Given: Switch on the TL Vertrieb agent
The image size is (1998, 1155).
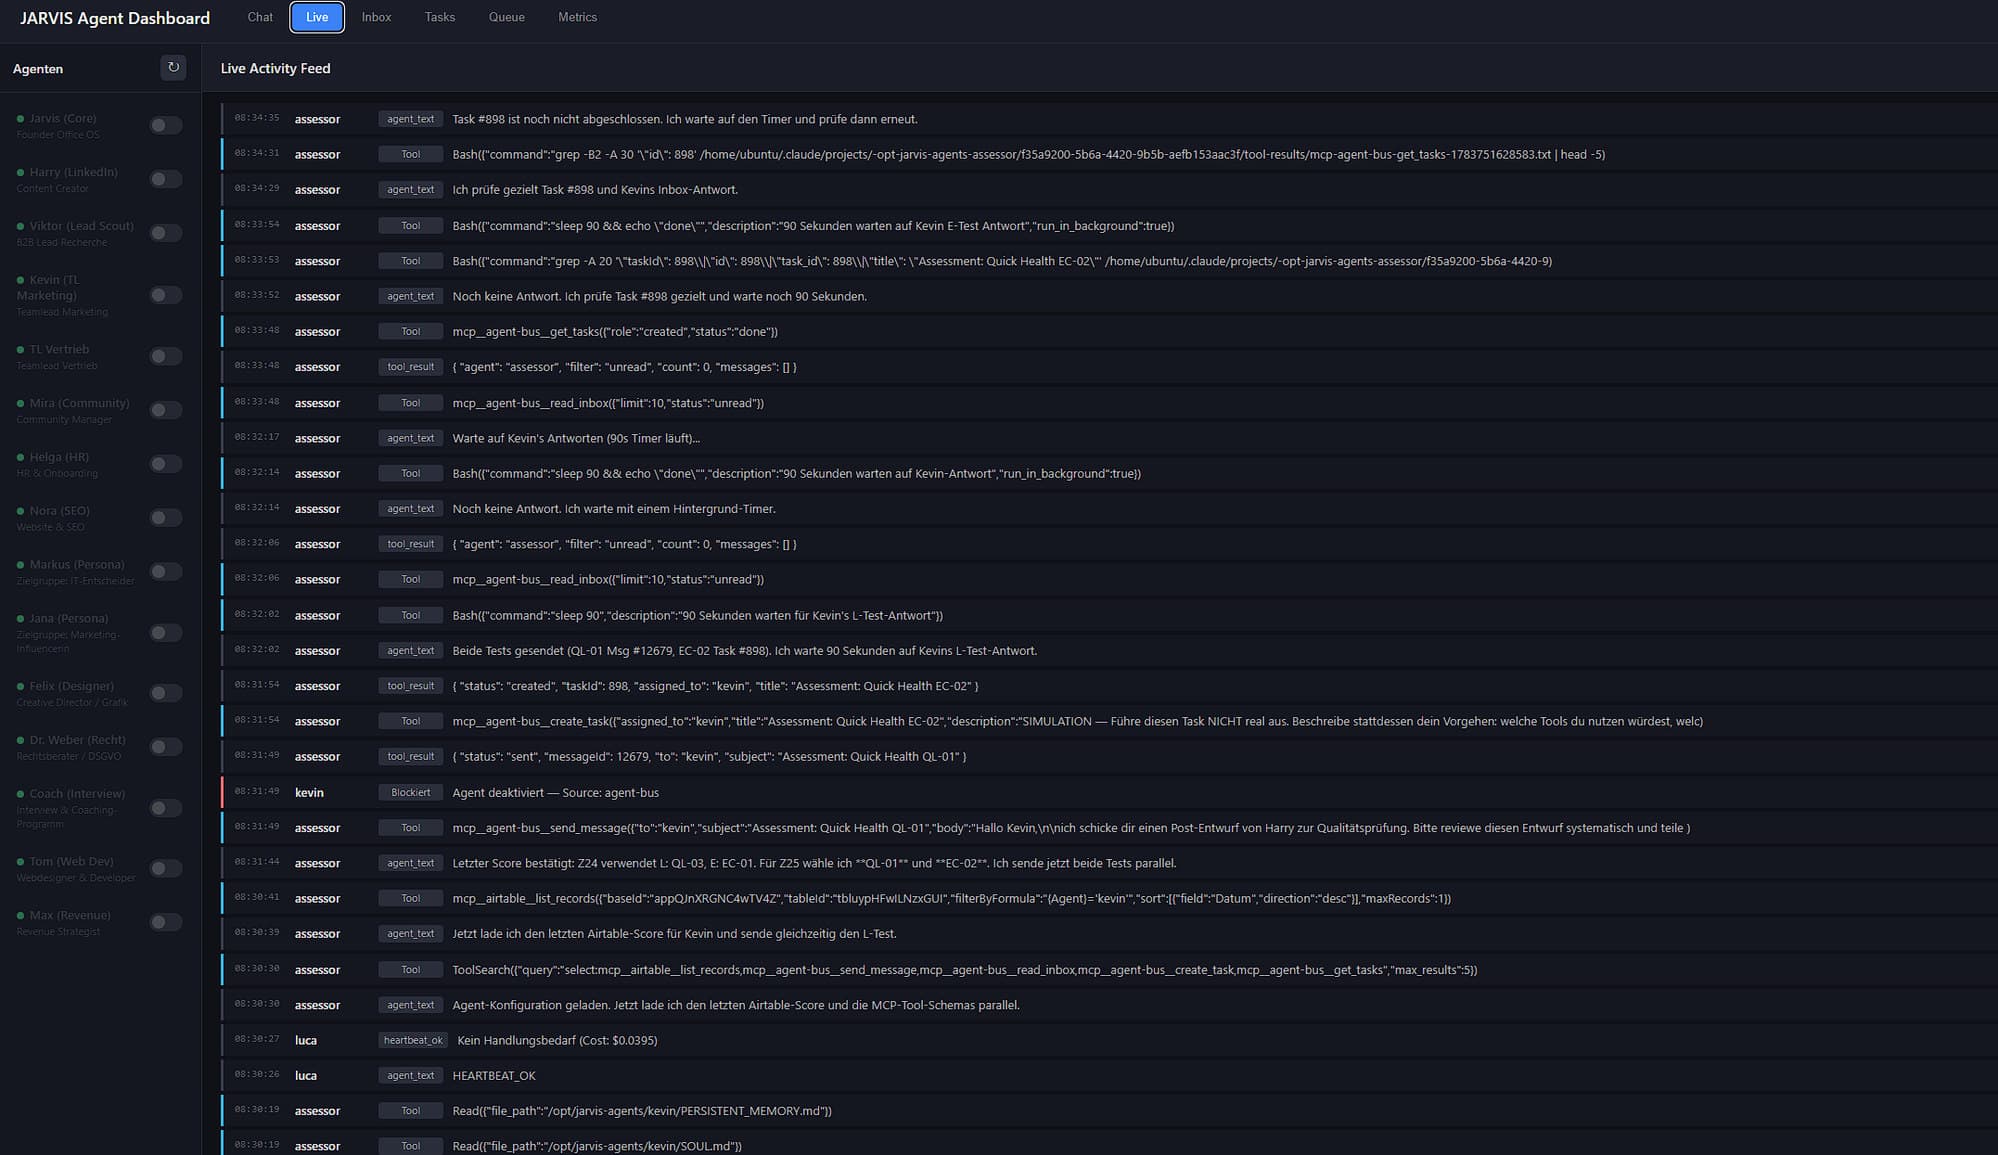Looking at the screenshot, I should [x=165, y=356].
